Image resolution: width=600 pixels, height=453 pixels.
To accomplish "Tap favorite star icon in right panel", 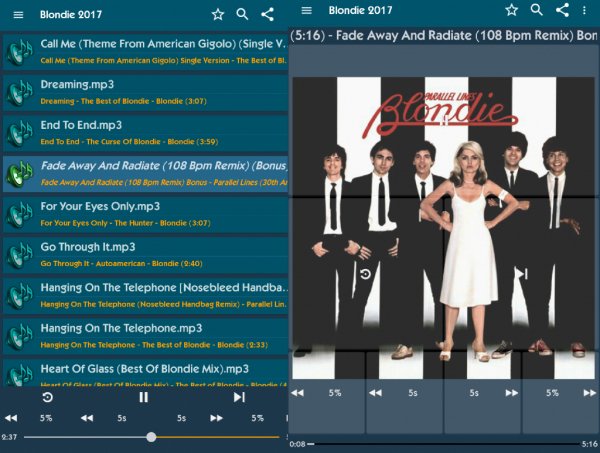I will [x=511, y=10].
